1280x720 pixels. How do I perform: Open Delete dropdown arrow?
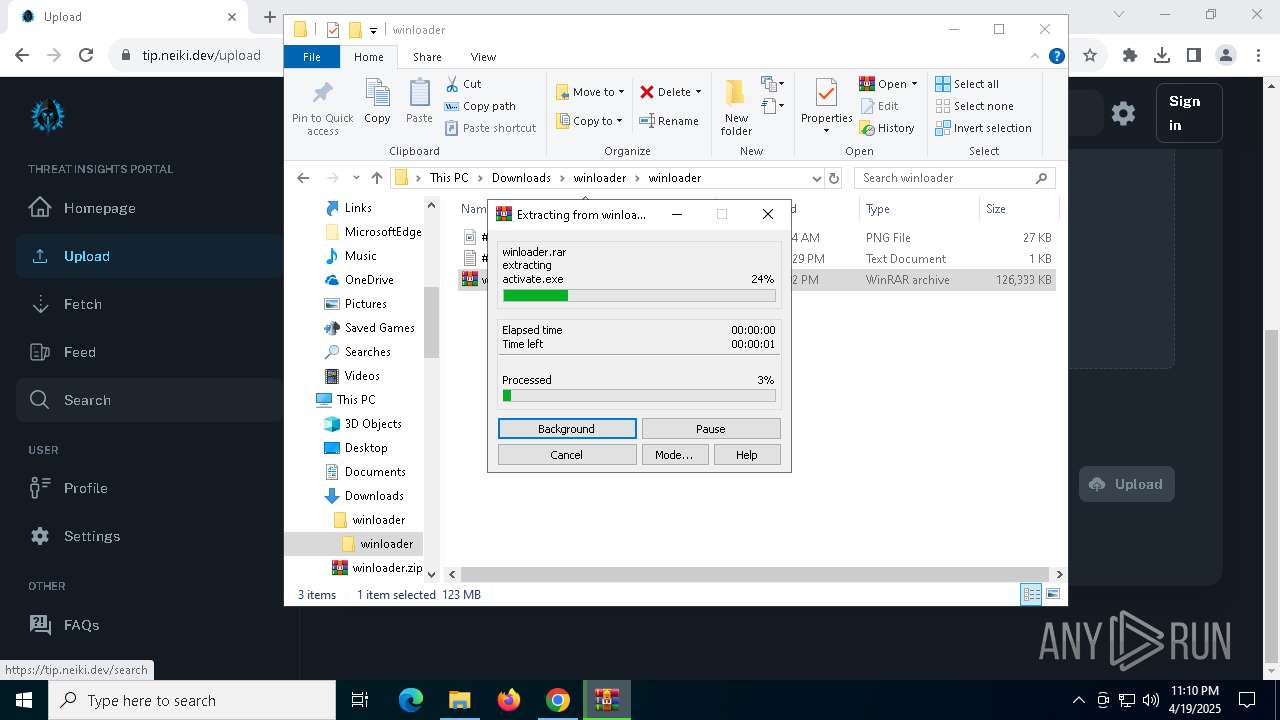coord(698,92)
